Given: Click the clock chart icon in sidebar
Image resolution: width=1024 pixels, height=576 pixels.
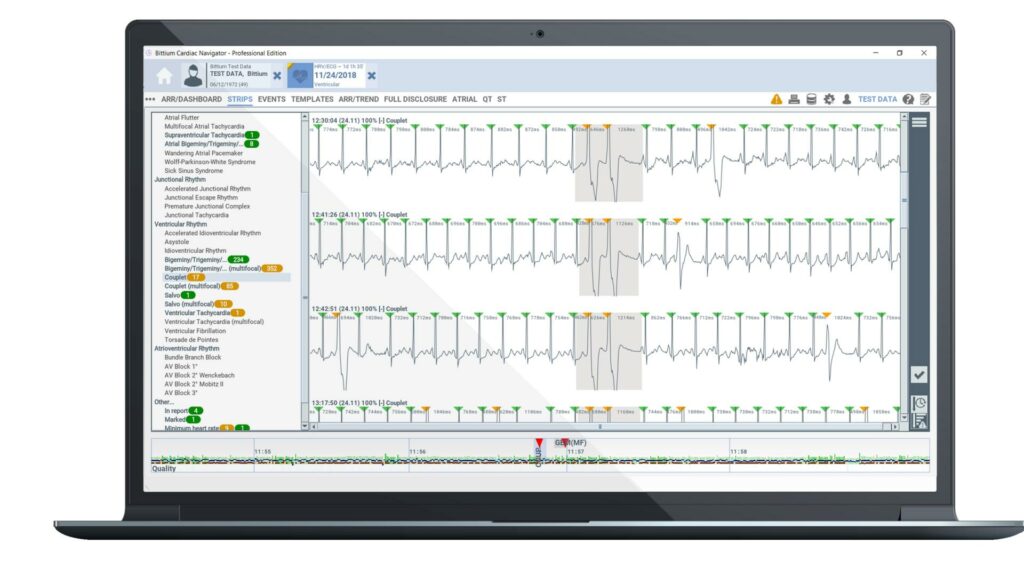Looking at the screenshot, I should click(919, 404).
